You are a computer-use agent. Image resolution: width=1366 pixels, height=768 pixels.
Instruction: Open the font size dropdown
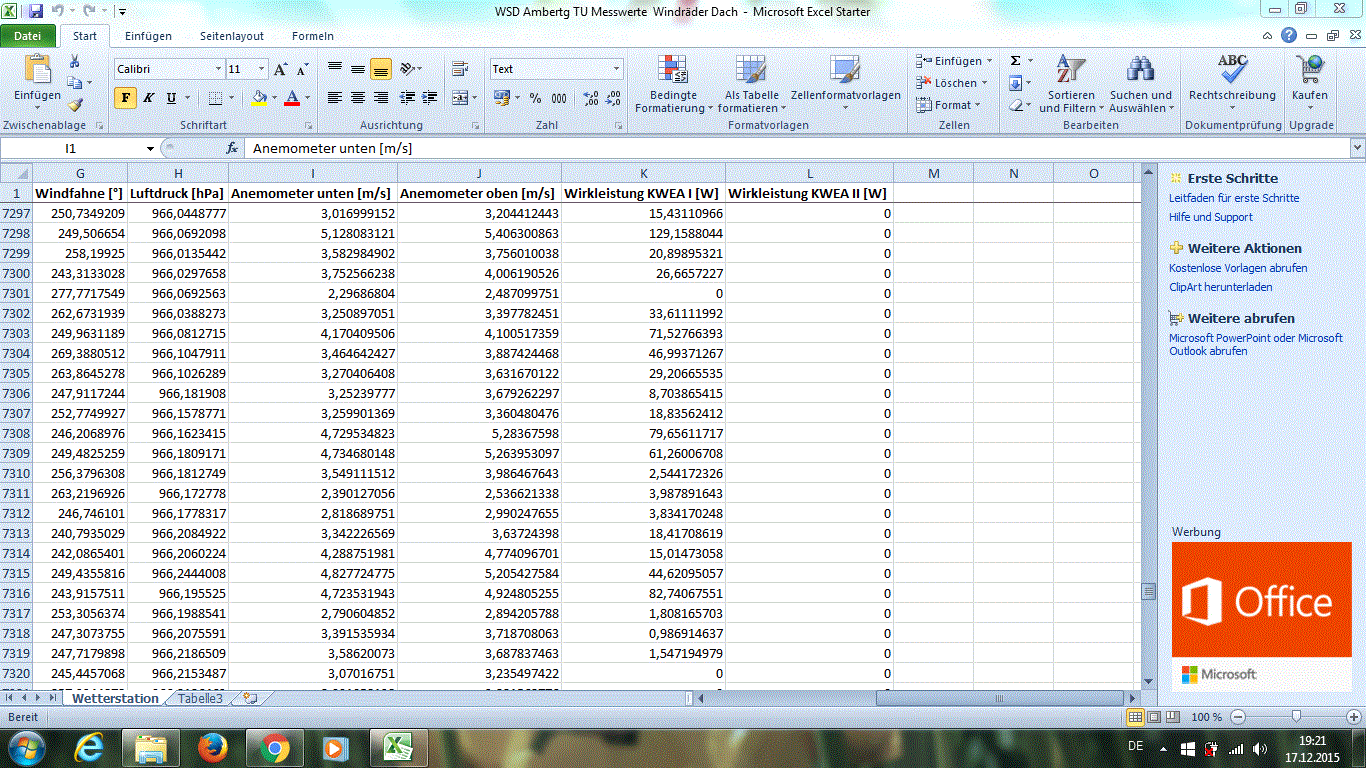click(x=262, y=69)
